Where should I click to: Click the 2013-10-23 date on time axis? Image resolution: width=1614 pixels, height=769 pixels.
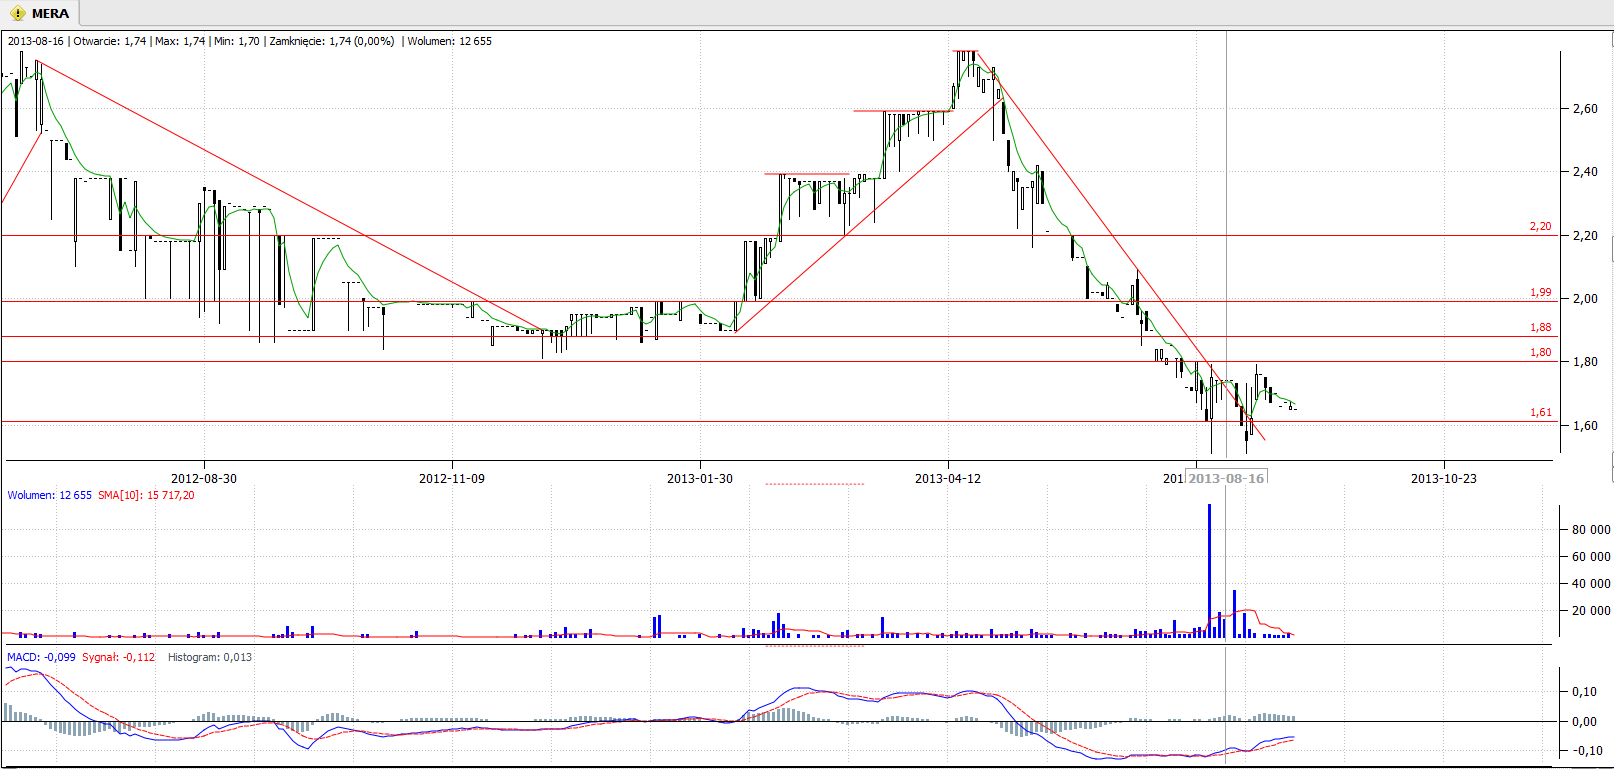[x=1443, y=478]
